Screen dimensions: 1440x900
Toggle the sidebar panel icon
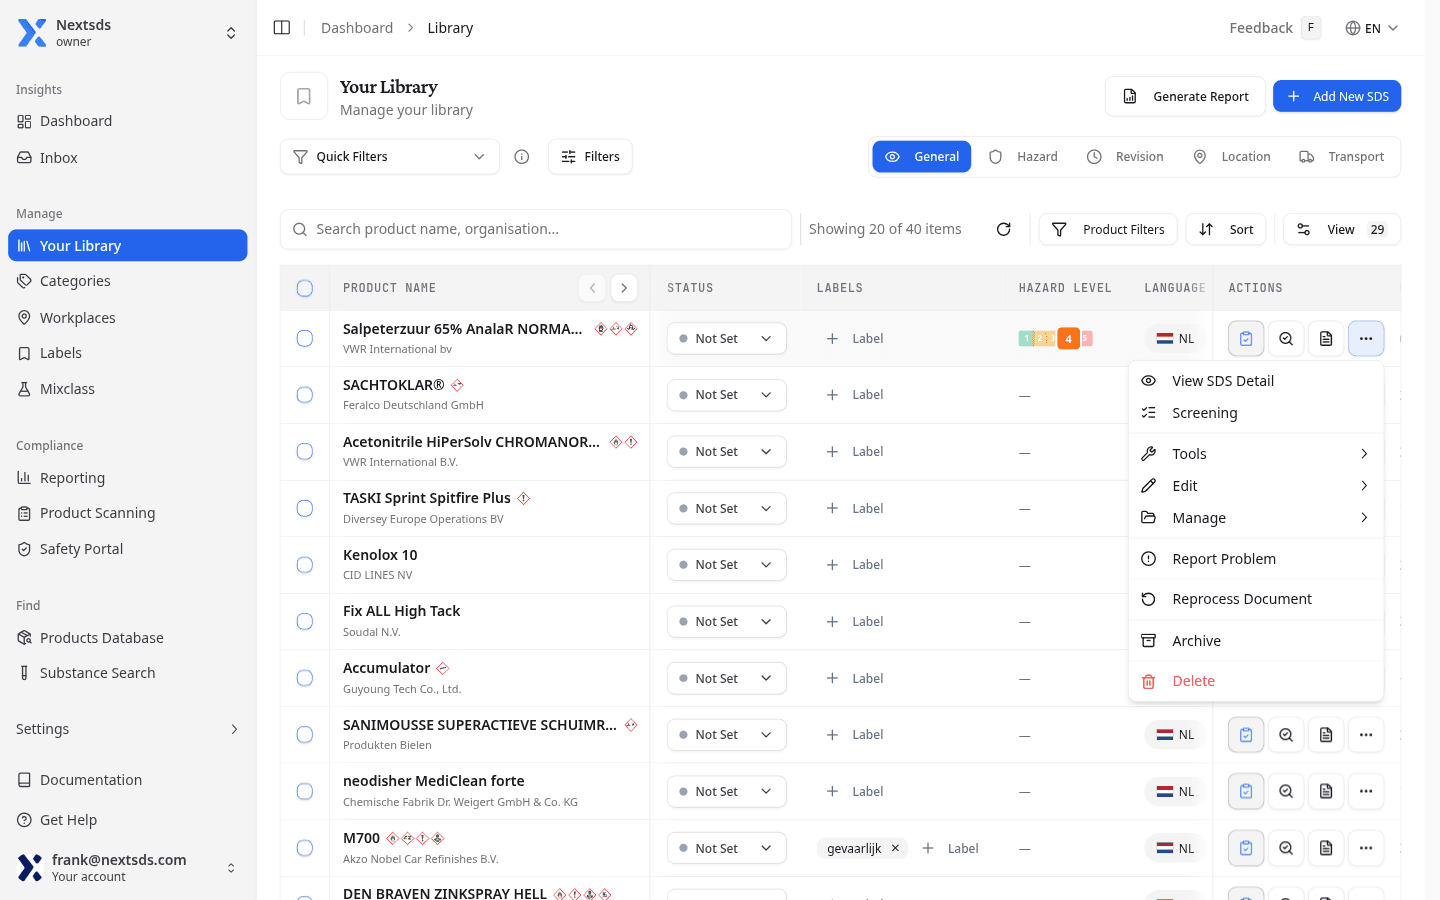(x=282, y=28)
